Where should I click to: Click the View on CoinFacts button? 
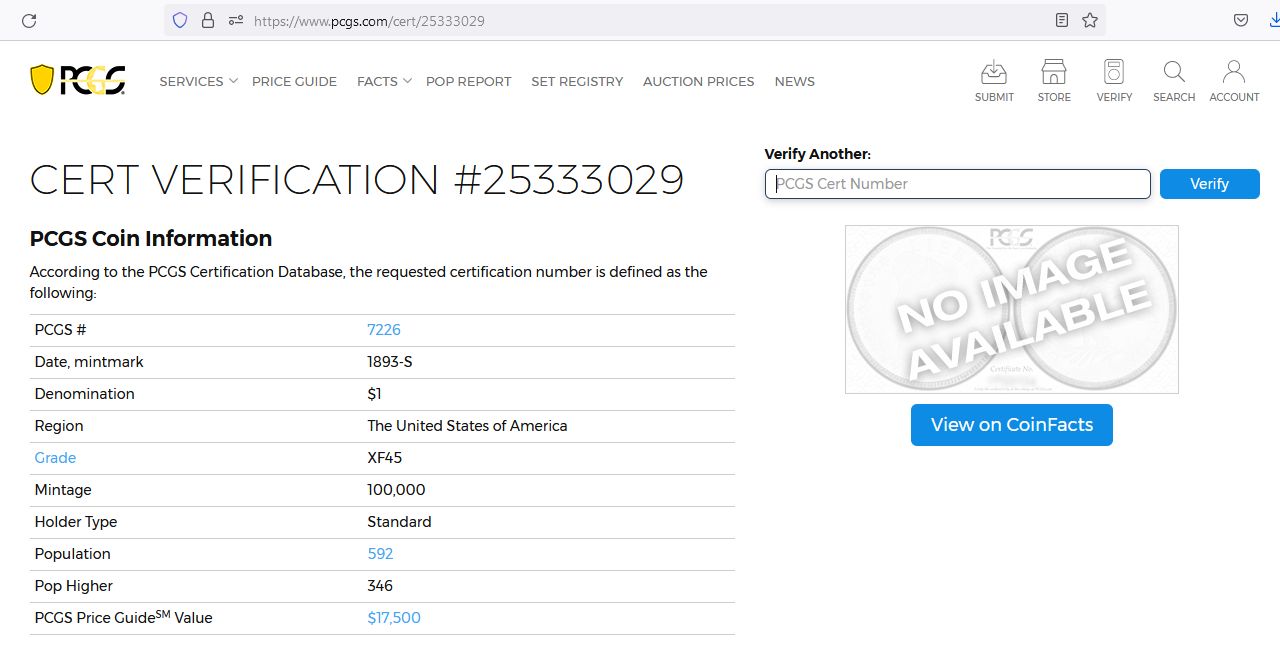coord(1012,425)
